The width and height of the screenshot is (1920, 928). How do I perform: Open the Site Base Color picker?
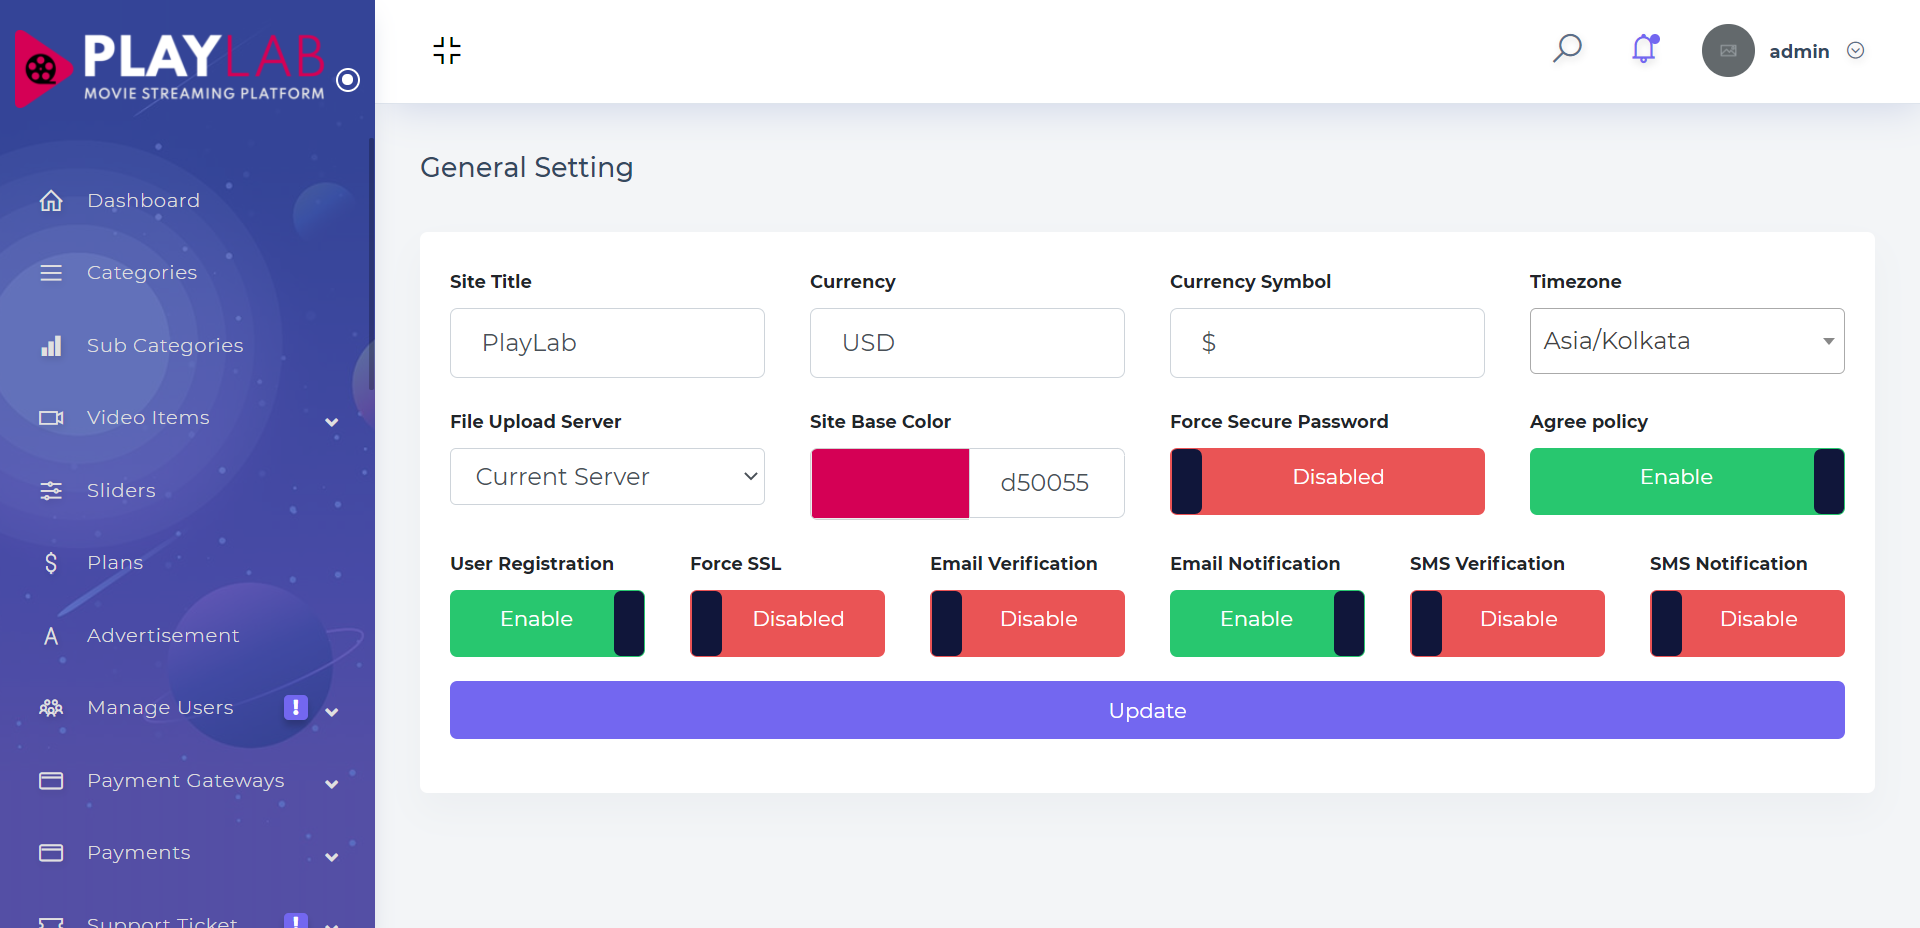tap(890, 483)
